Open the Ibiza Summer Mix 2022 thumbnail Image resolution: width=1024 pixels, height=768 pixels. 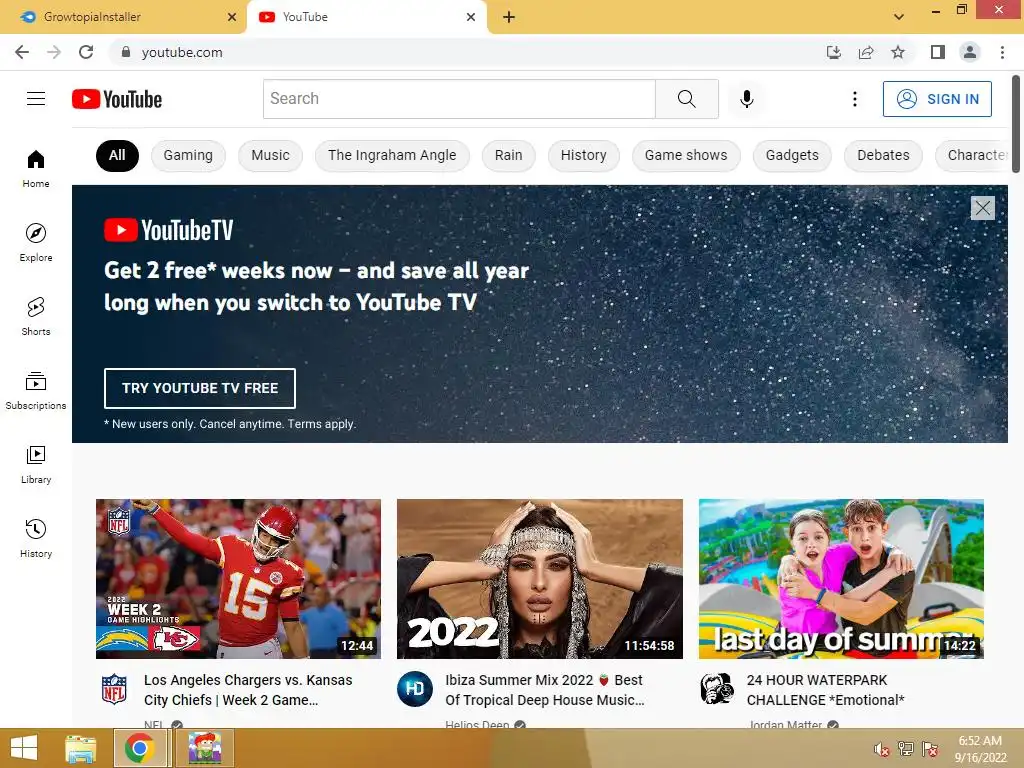click(539, 579)
